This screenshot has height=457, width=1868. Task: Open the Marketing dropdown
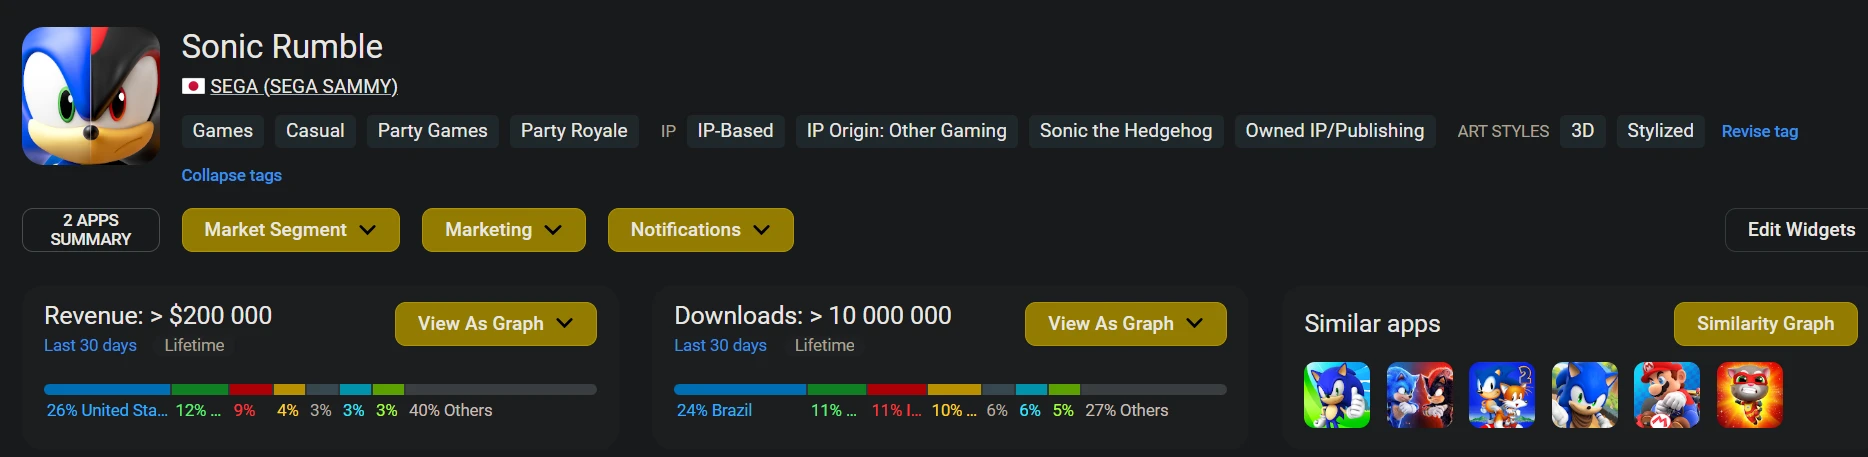503,230
